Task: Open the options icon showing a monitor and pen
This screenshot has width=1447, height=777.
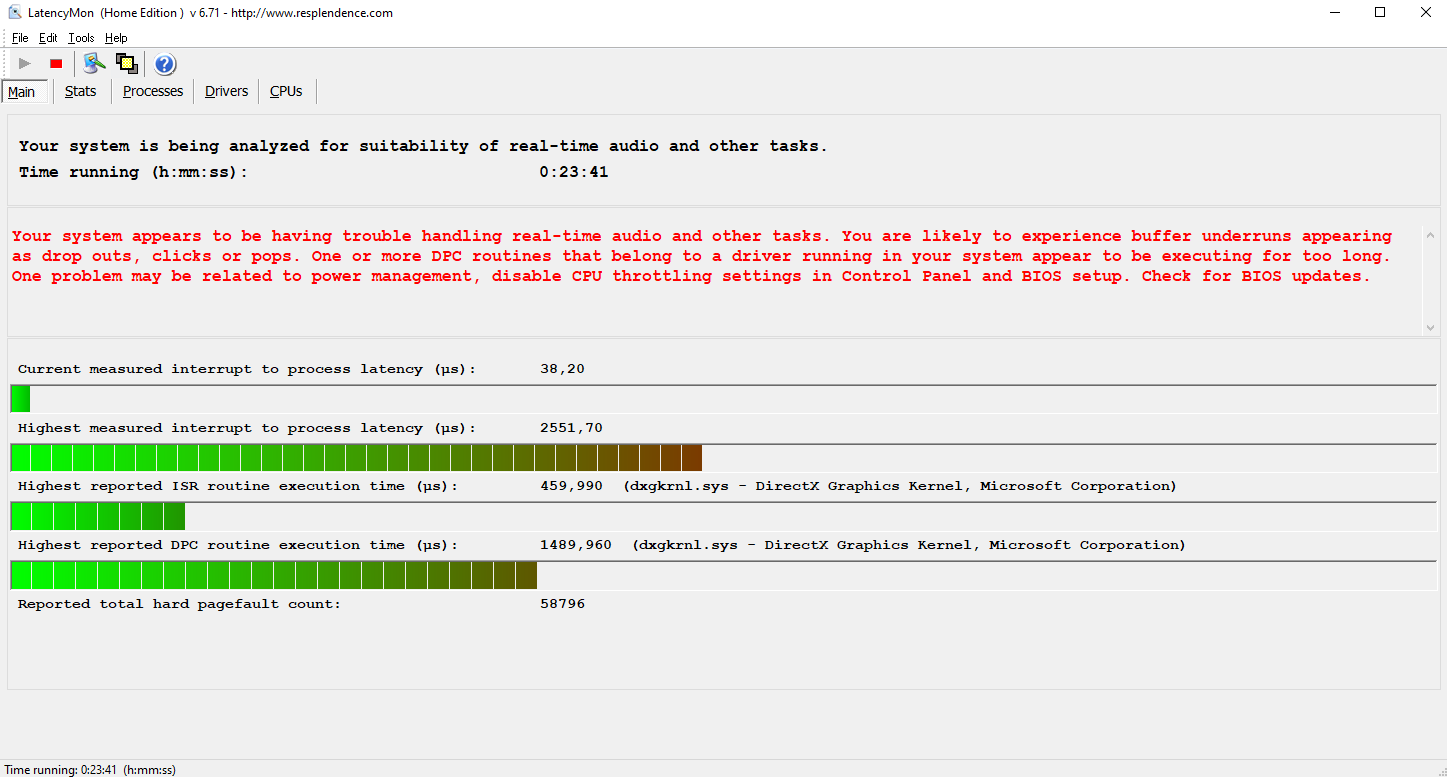Action: tap(95, 64)
